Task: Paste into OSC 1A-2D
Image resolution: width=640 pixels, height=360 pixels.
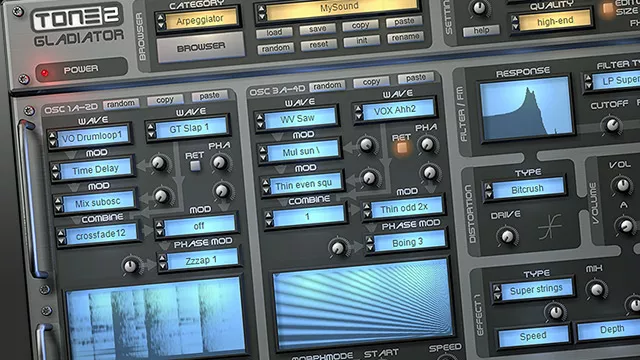Action: pyautogui.click(x=209, y=96)
